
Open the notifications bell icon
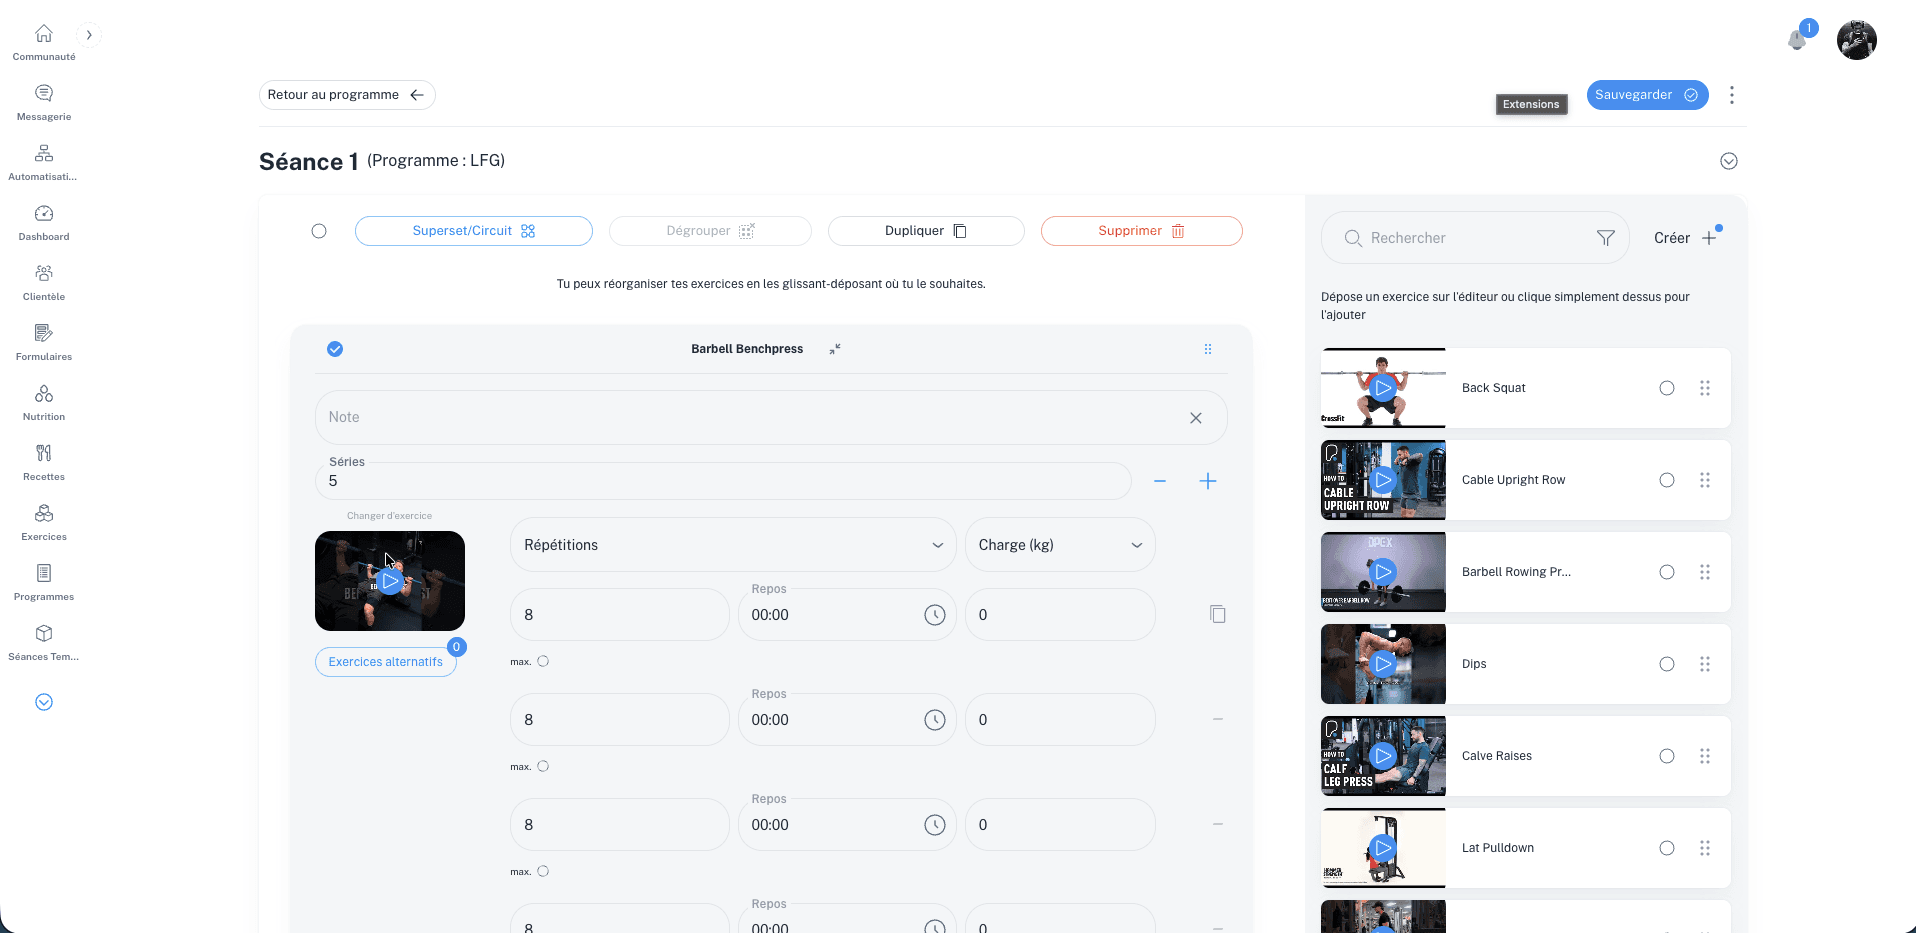pyautogui.click(x=1797, y=40)
